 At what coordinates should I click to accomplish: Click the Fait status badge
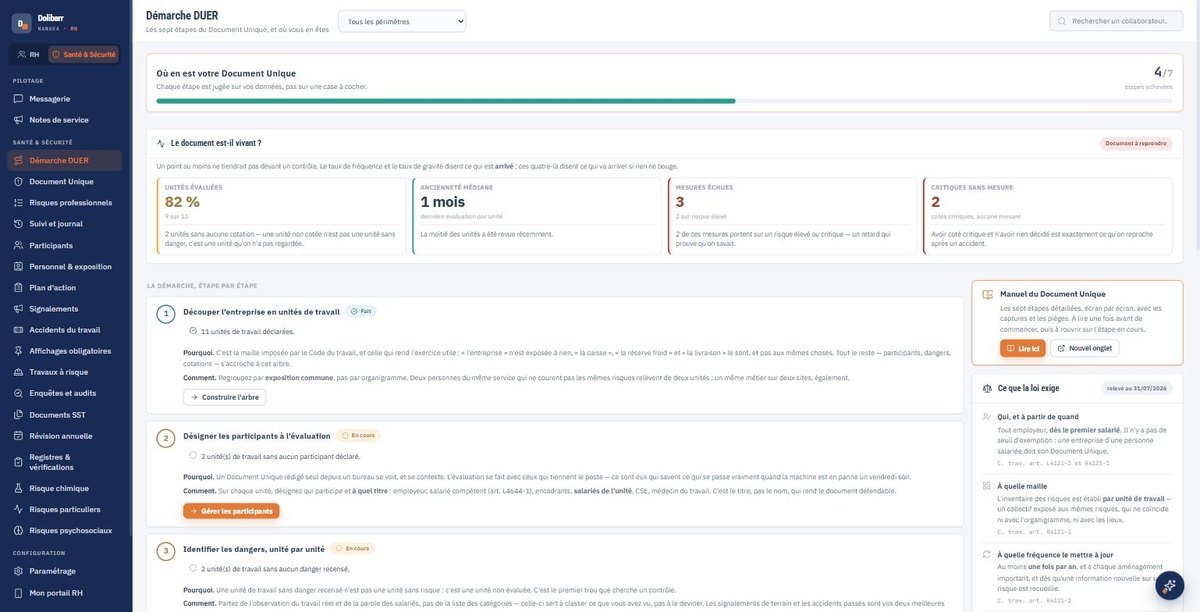tap(361, 312)
